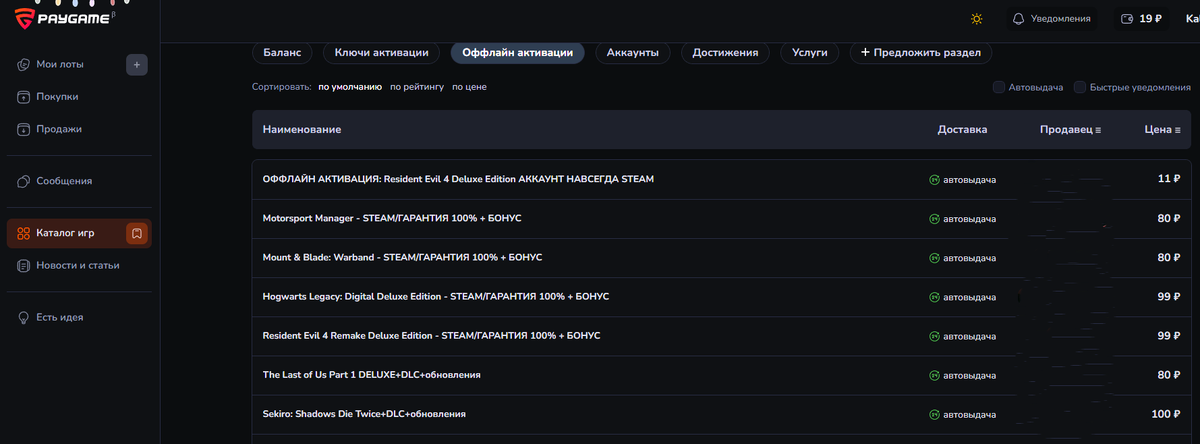1200x444 pixels.
Task: Click the Мои лоты sidebar icon
Action: point(24,64)
